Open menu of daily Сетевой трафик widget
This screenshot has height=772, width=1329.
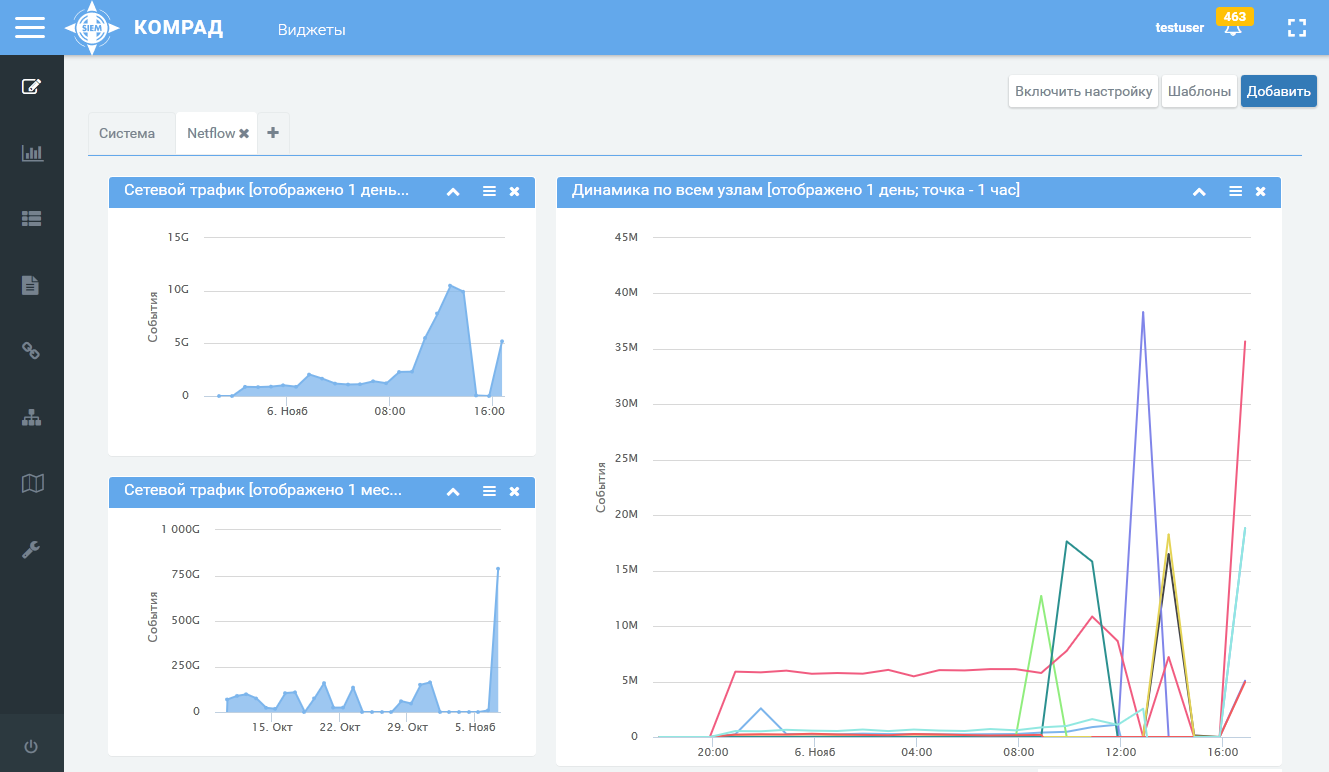click(489, 191)
